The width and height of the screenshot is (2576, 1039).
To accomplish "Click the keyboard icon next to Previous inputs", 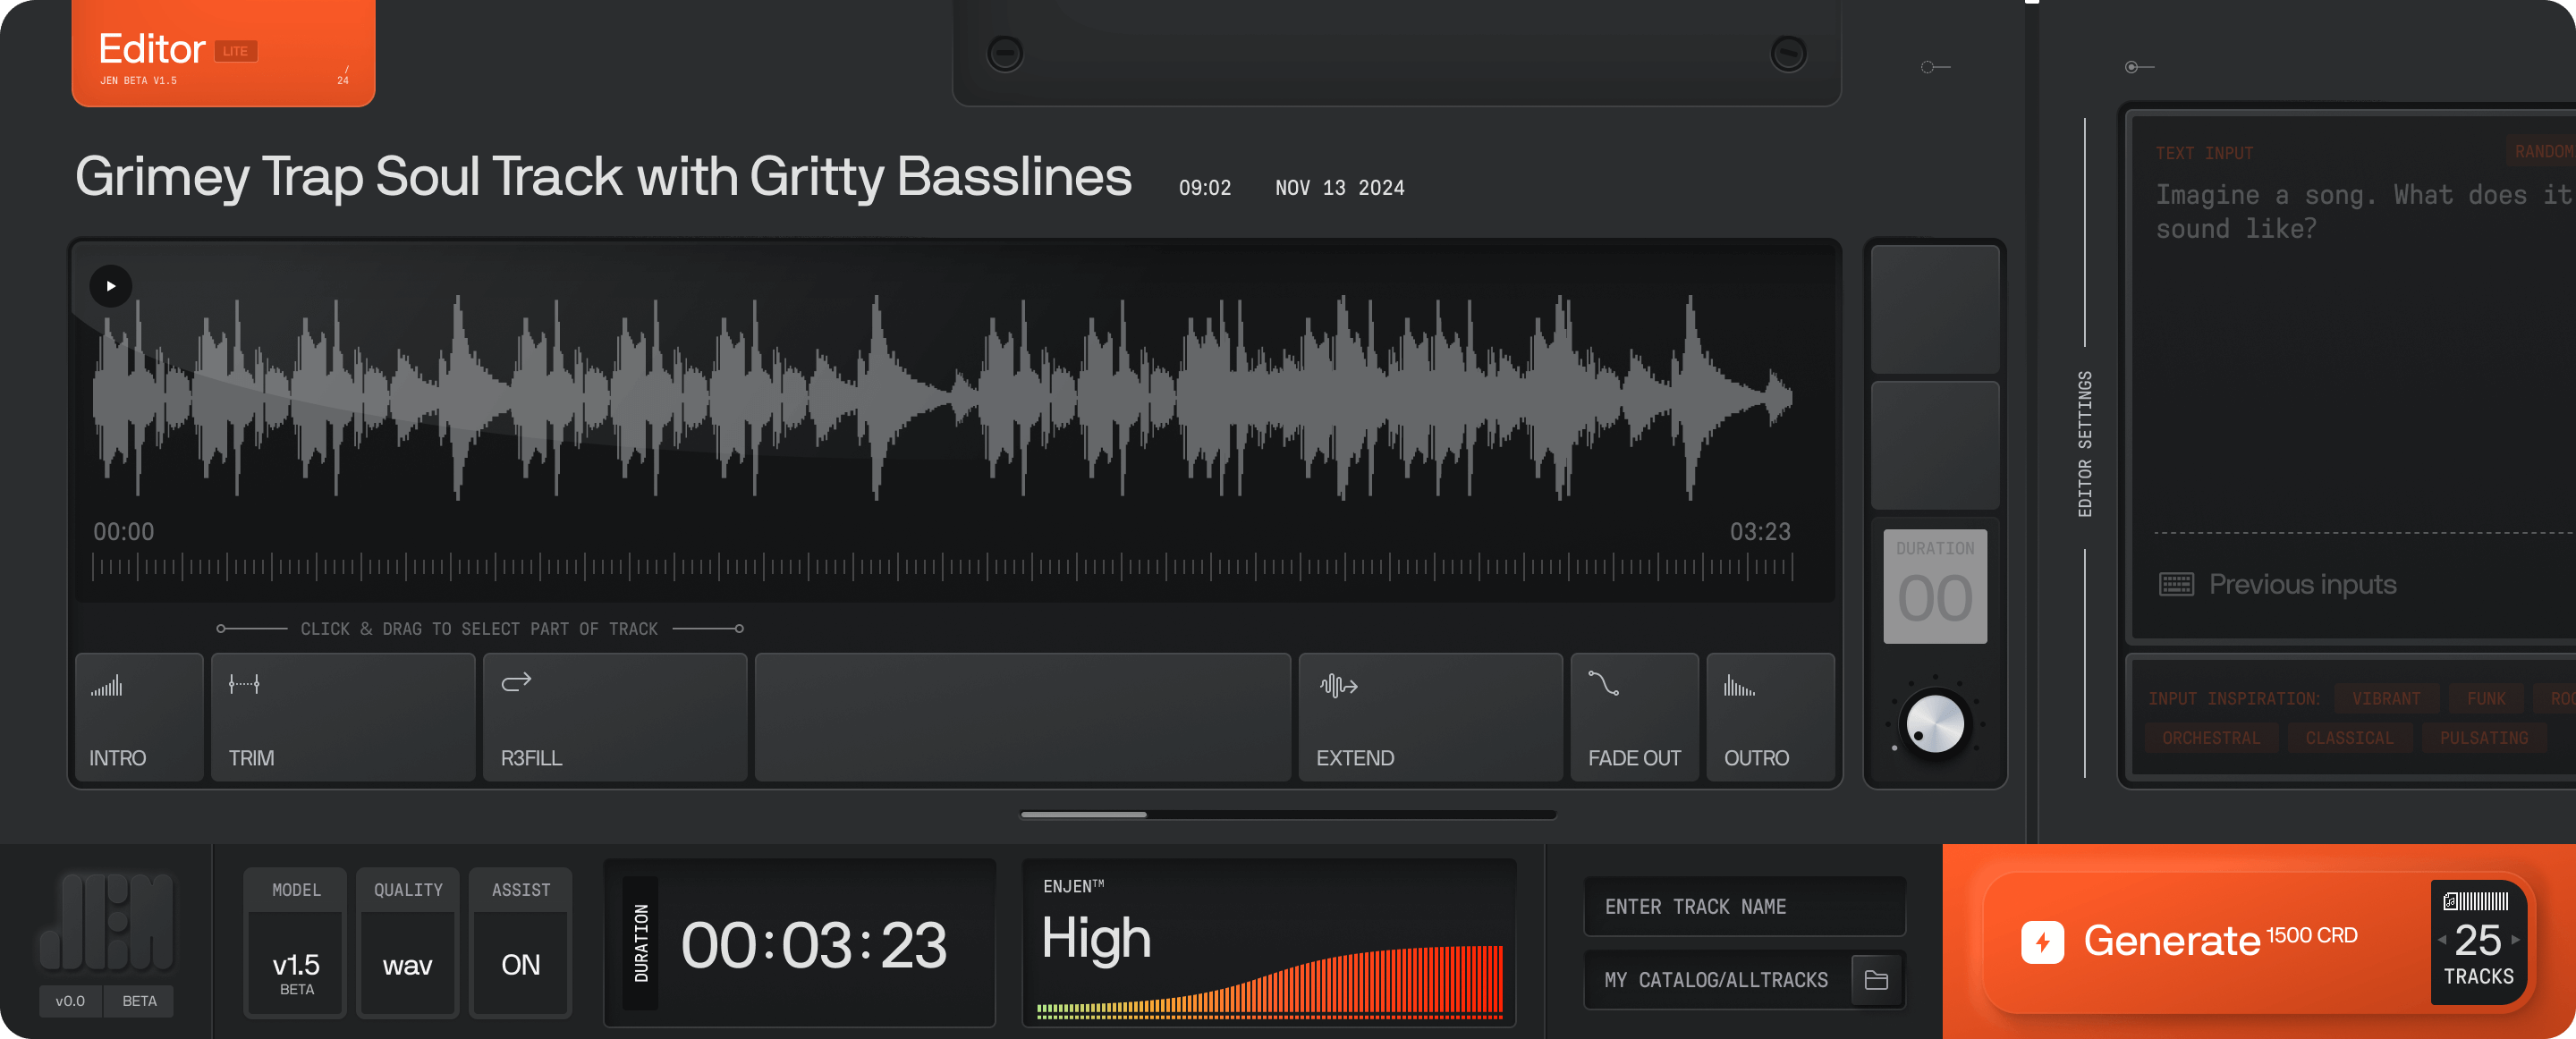I will pyautogui.click(x=2176, y=584).
